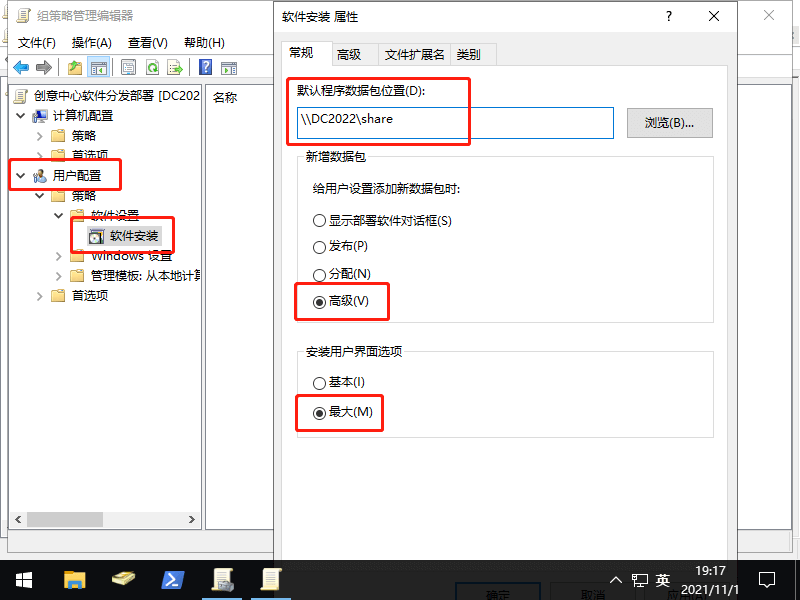Expand 首选项 under 用户配置
The height and width of the screenshot is (600, 800).
(x=40, y=296)
